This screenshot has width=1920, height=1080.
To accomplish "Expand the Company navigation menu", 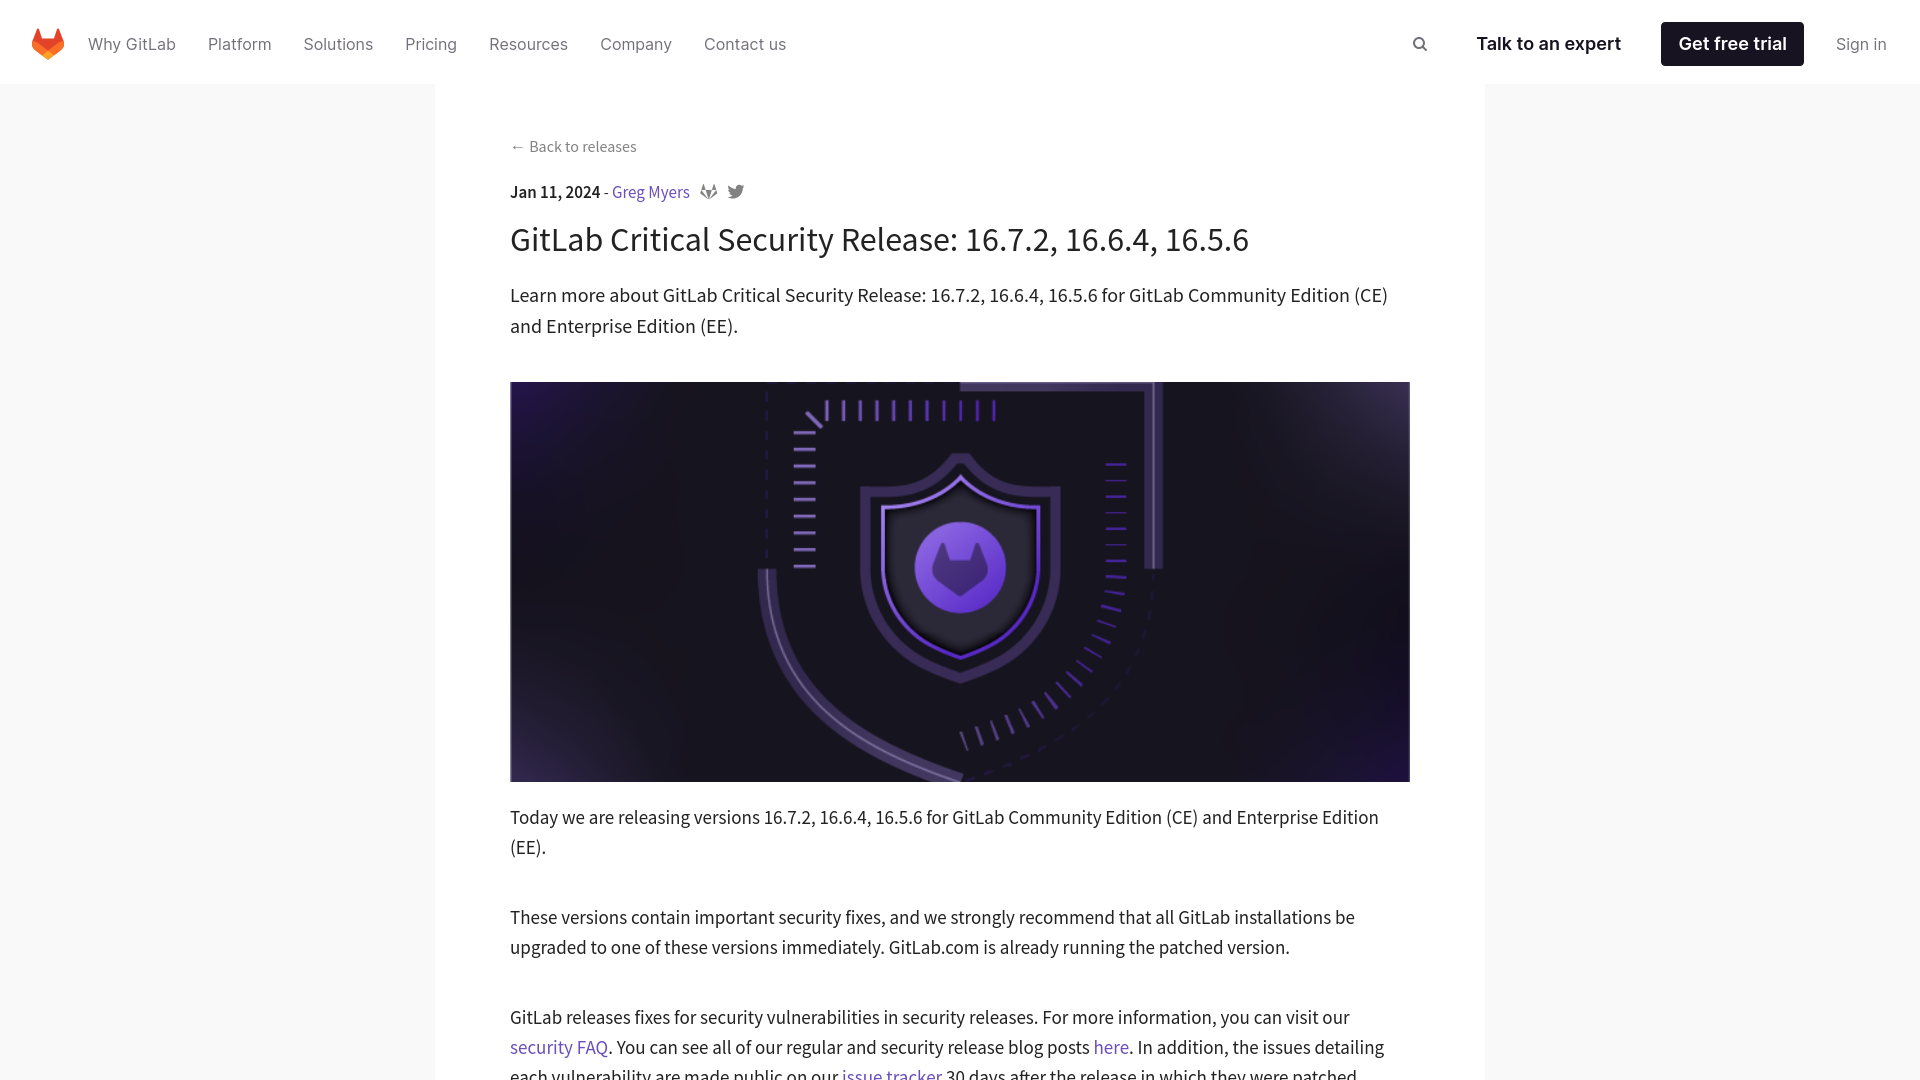I will (x=636, y=44).
